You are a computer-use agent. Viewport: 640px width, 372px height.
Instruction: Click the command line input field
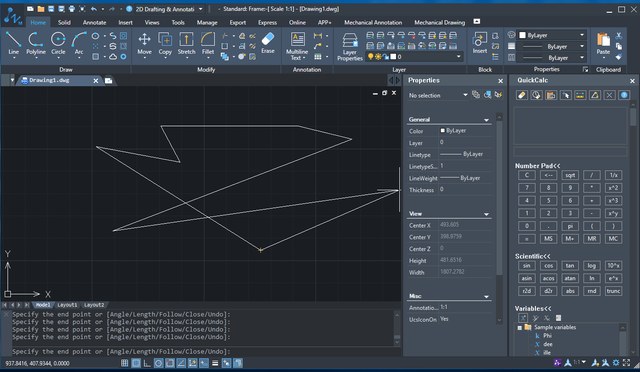(202, 352)
